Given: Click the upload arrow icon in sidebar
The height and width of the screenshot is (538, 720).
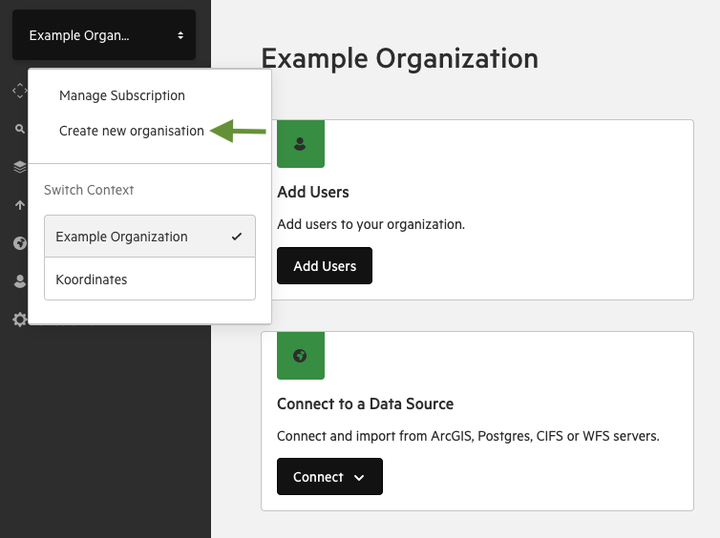Looking at the screenshot, I should [x=20, y=205].
